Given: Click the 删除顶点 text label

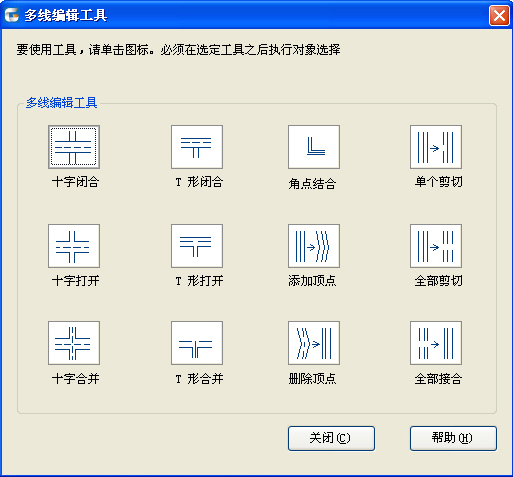Looking at the screenshot, I should 312,379.
